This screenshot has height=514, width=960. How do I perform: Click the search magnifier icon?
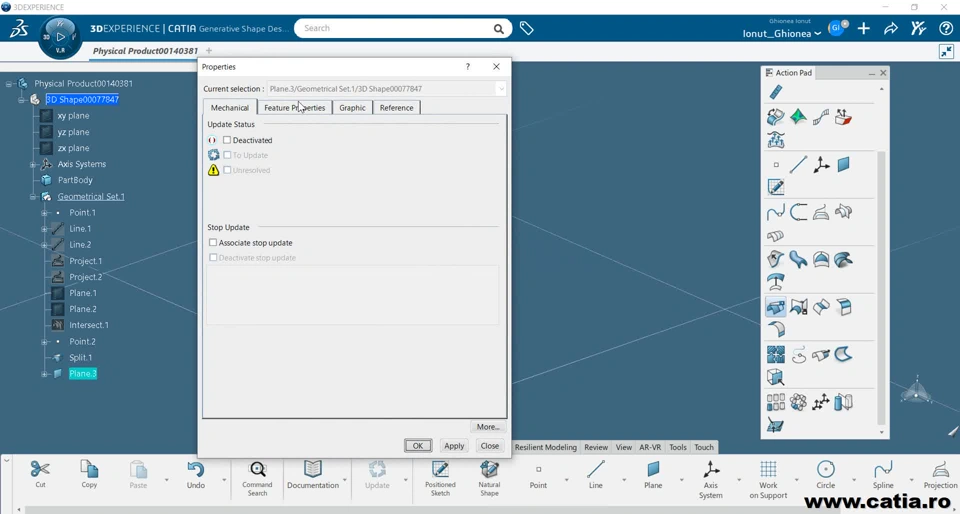498,28
